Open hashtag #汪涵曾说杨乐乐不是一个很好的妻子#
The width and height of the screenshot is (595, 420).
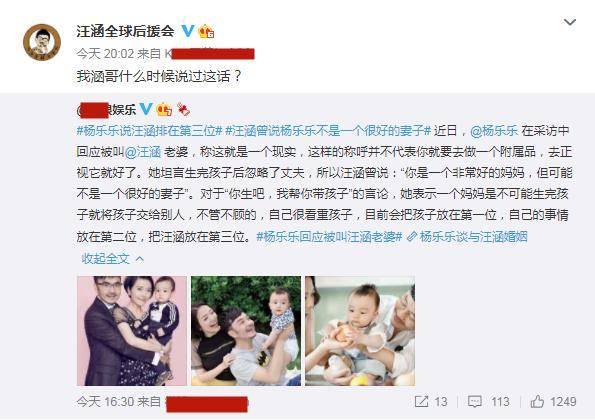[328, 131]
